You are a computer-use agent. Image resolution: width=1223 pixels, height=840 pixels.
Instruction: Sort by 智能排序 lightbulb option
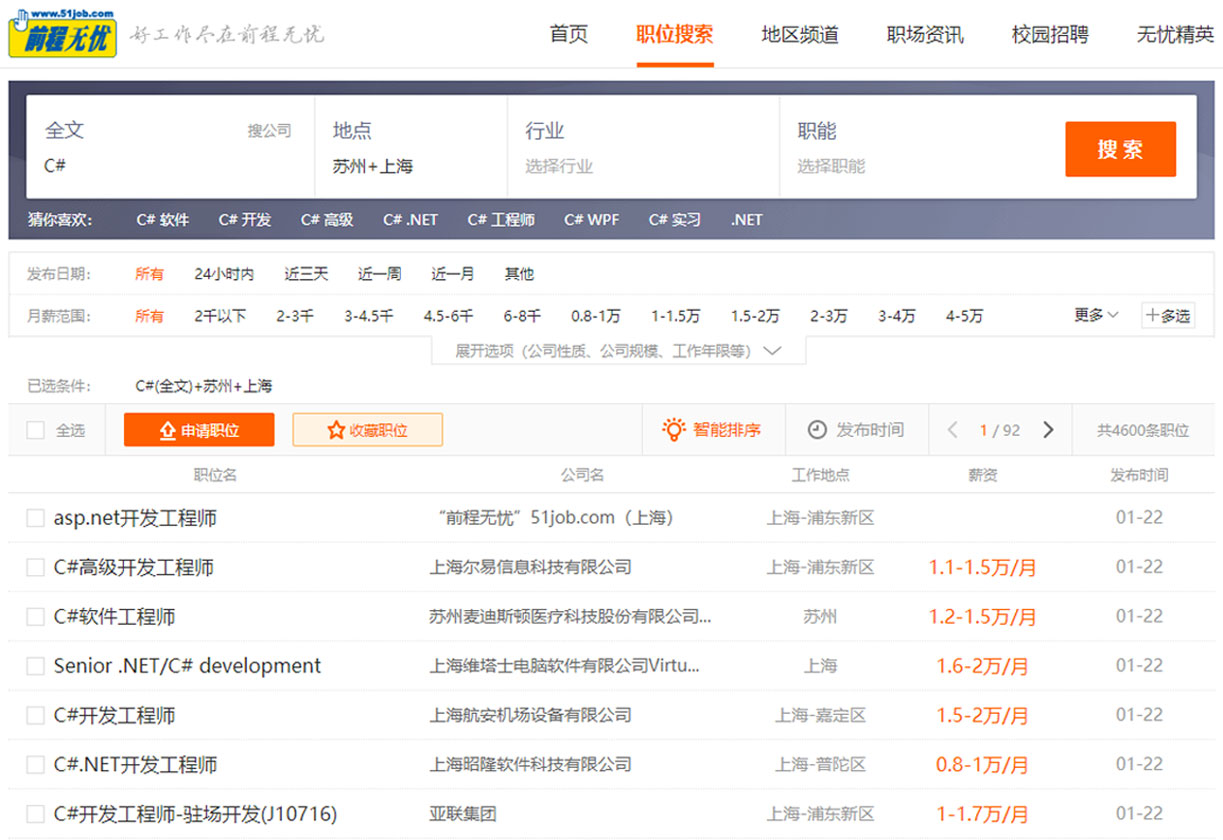(711, 430)
